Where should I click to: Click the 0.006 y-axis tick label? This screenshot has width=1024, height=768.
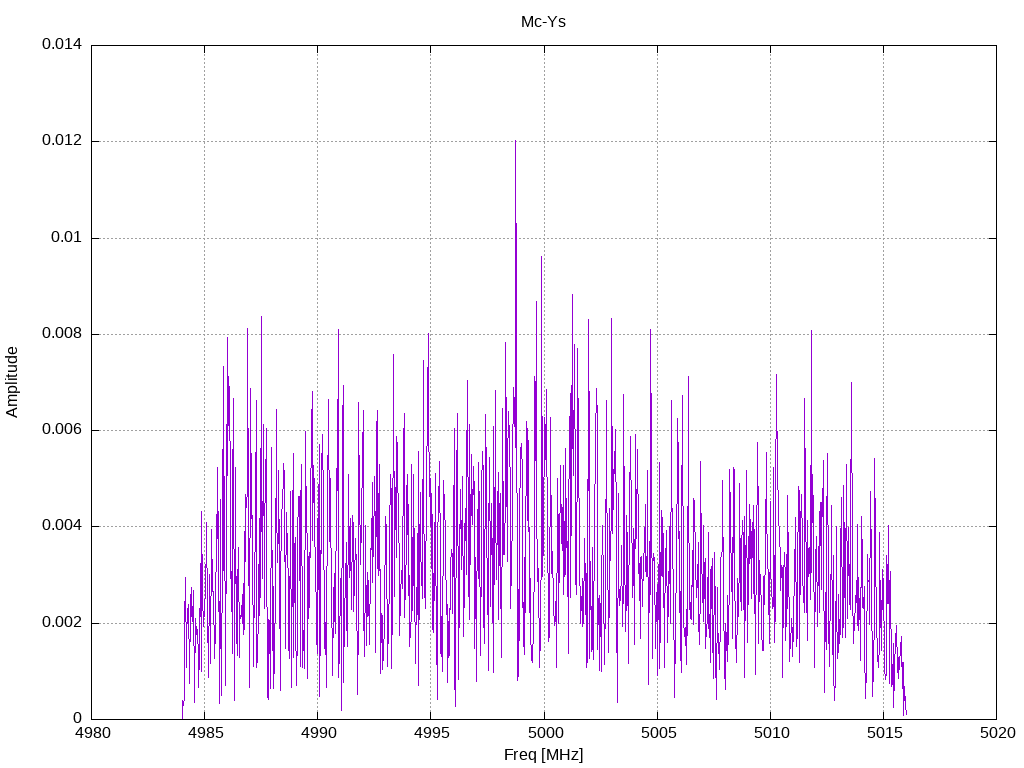pos(62,430)
